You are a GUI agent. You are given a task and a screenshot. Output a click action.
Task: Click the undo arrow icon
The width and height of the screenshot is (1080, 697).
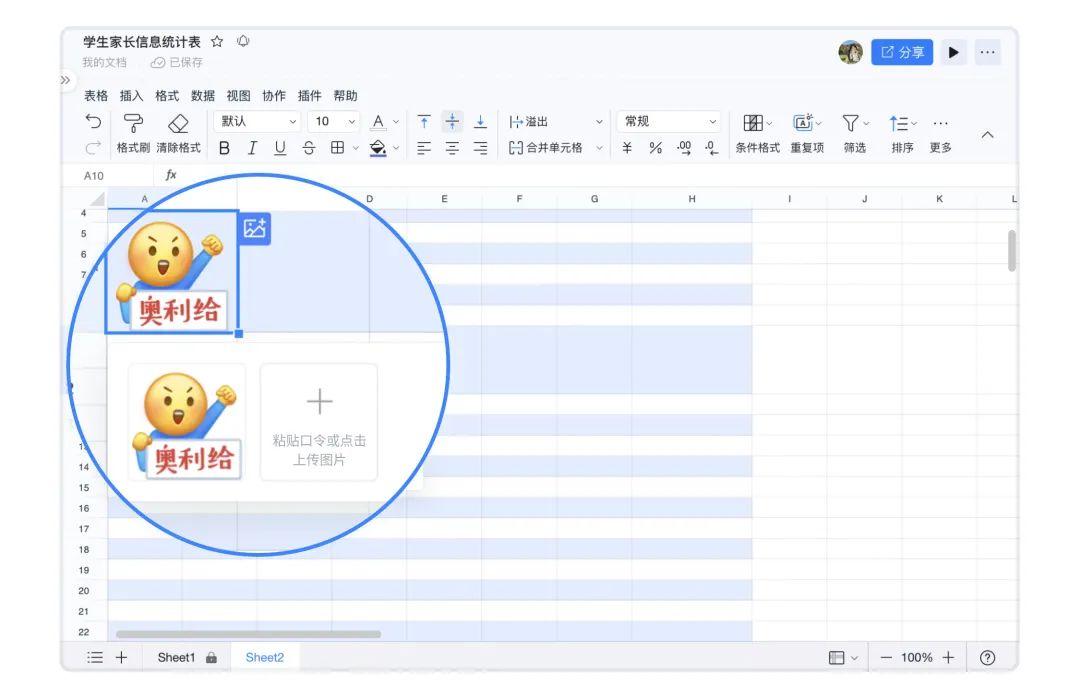click(93, 122)
